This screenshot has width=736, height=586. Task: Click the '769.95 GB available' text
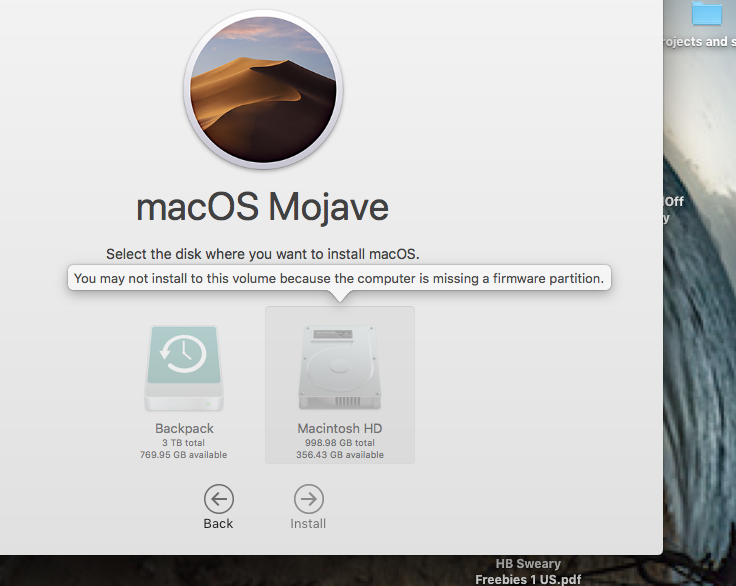[x=184, y=455]
